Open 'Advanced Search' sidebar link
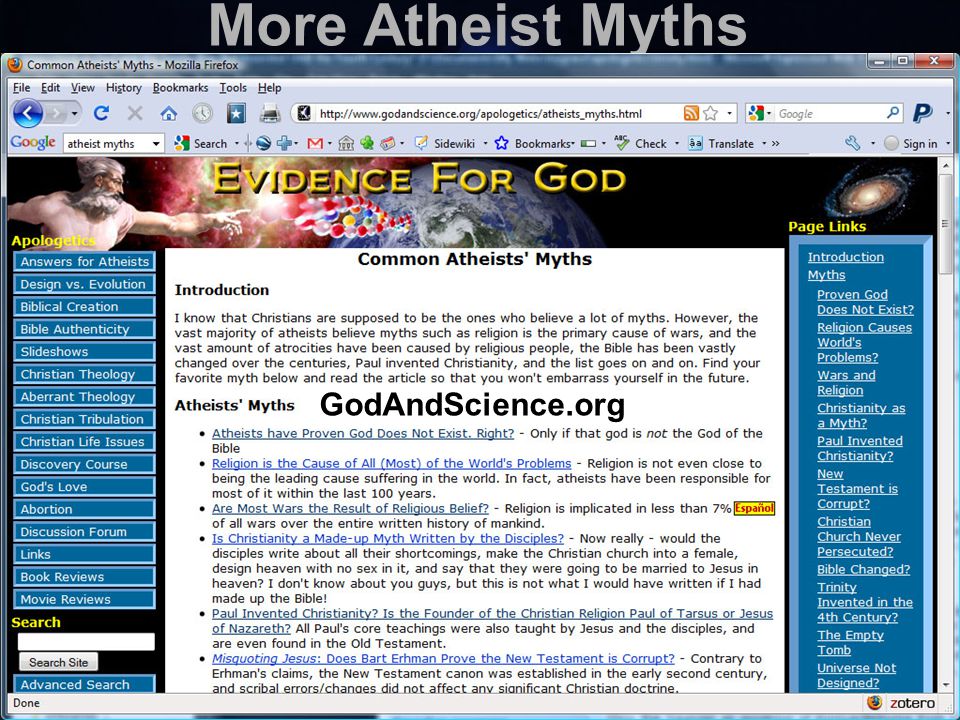Viewport: 960px width, 720px height. pyautogui.click(x=84, y=684)
